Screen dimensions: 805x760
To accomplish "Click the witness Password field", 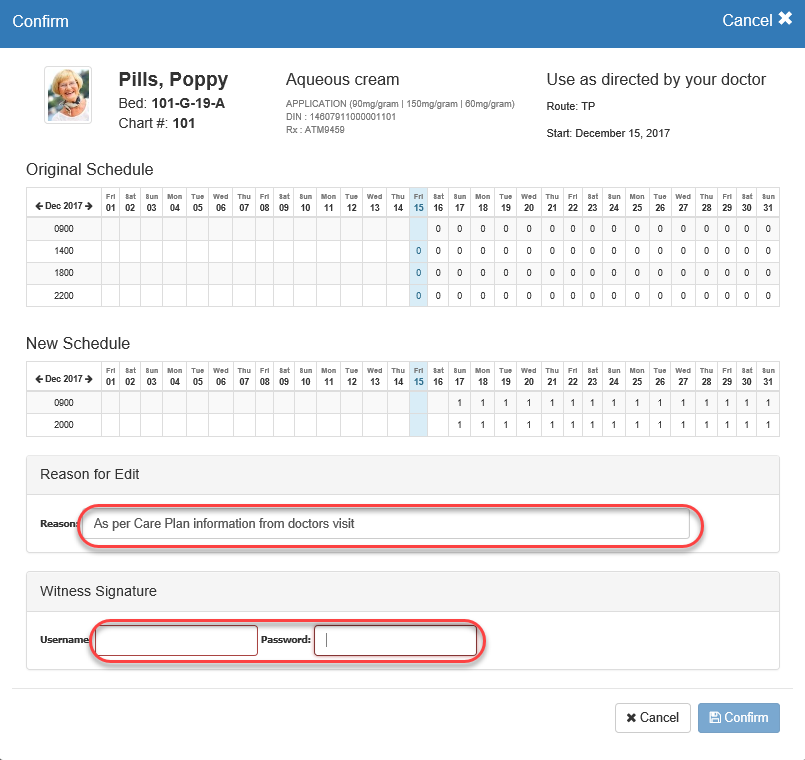I will 395,641.
